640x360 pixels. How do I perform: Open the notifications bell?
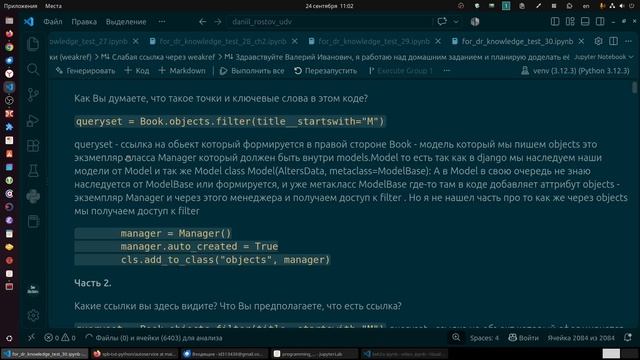click(x=628, y=337)
